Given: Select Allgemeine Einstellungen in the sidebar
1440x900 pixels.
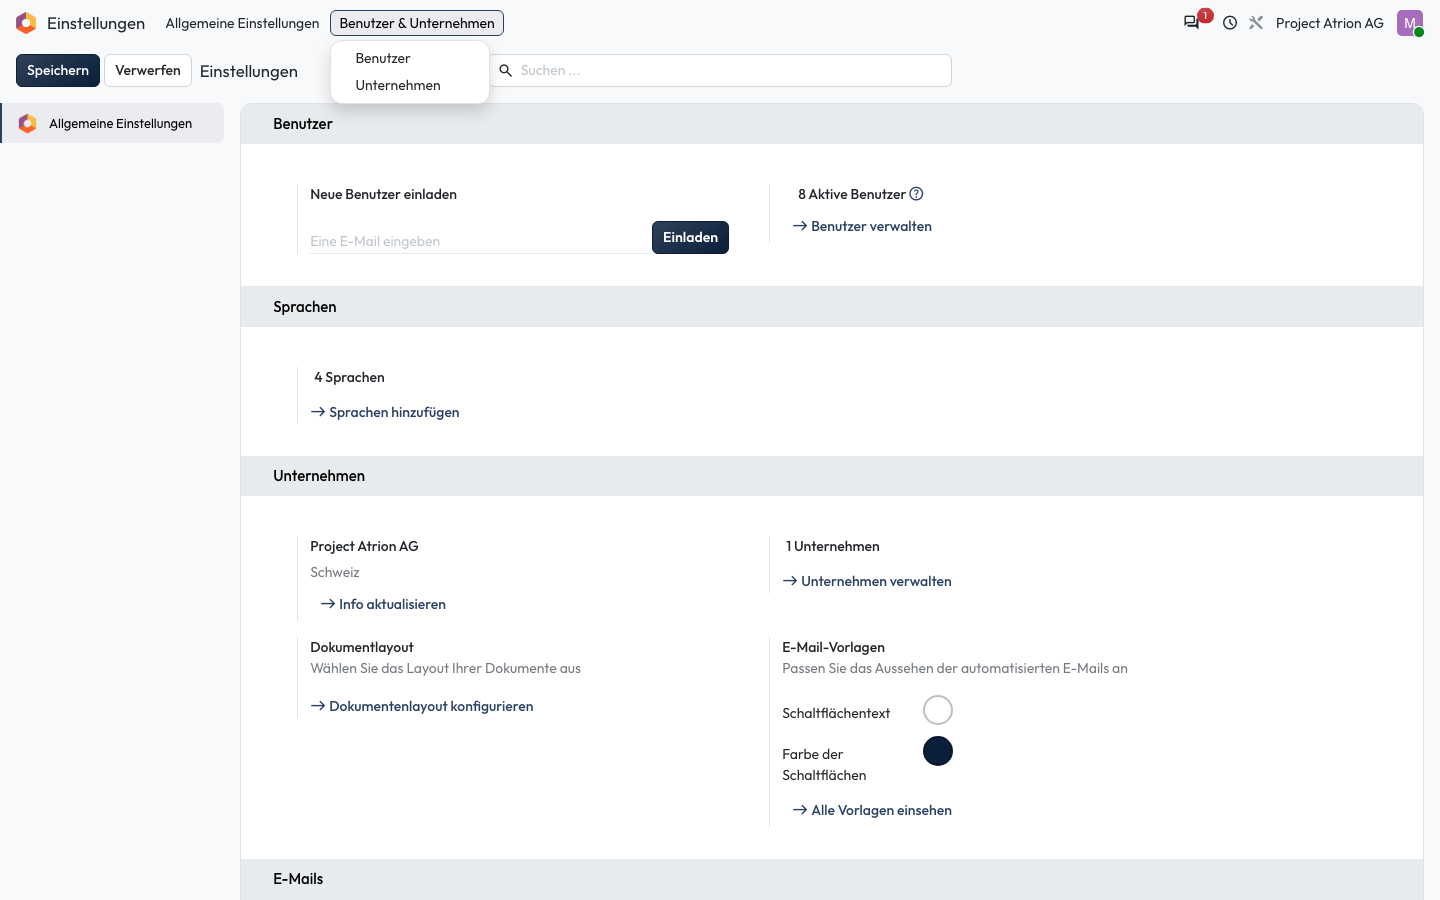Looking at the screenshot, I should (112, 123).
